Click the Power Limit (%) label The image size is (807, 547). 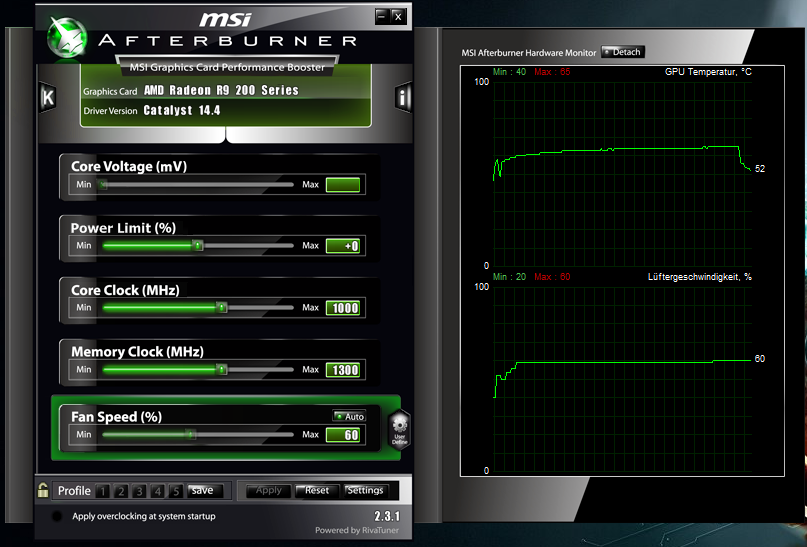click(123, 228)
